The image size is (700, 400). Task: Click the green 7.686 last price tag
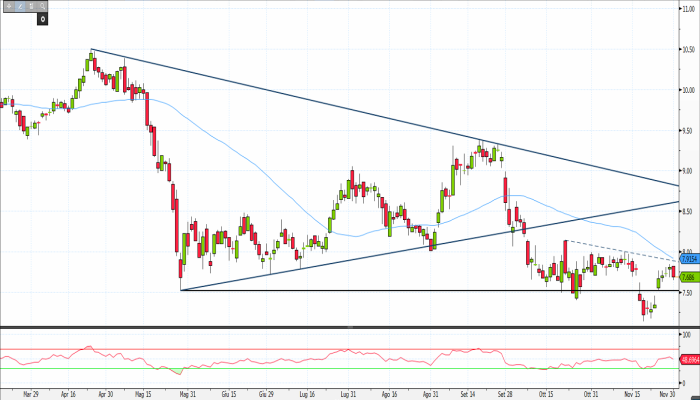click(x=688, y=276)
